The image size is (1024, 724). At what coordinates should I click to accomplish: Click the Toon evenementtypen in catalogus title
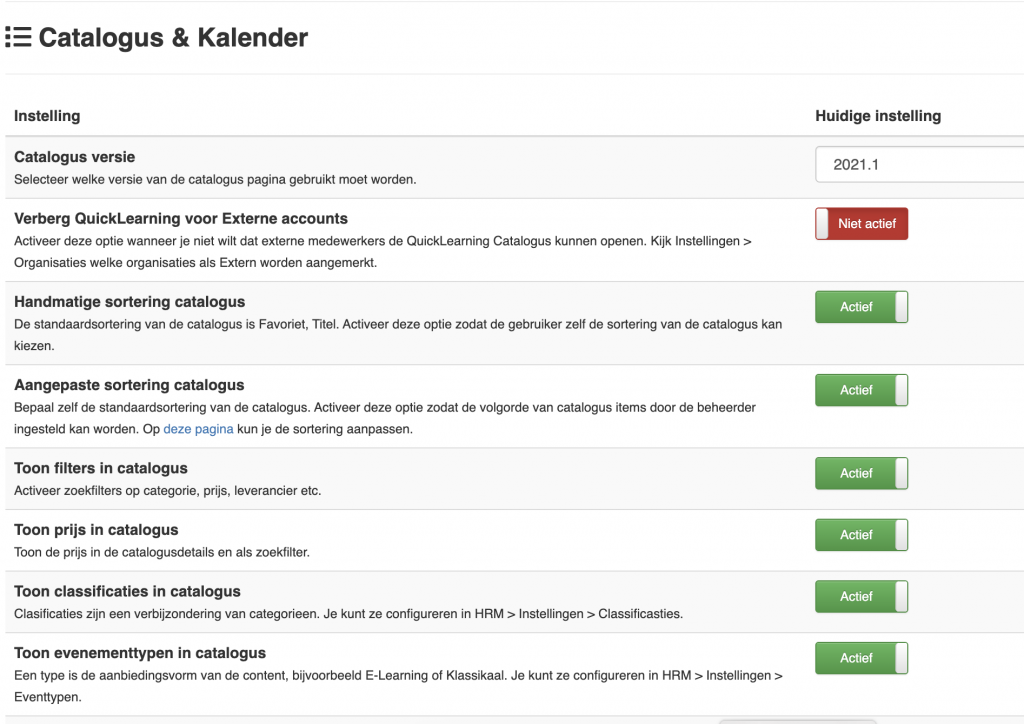140,653
